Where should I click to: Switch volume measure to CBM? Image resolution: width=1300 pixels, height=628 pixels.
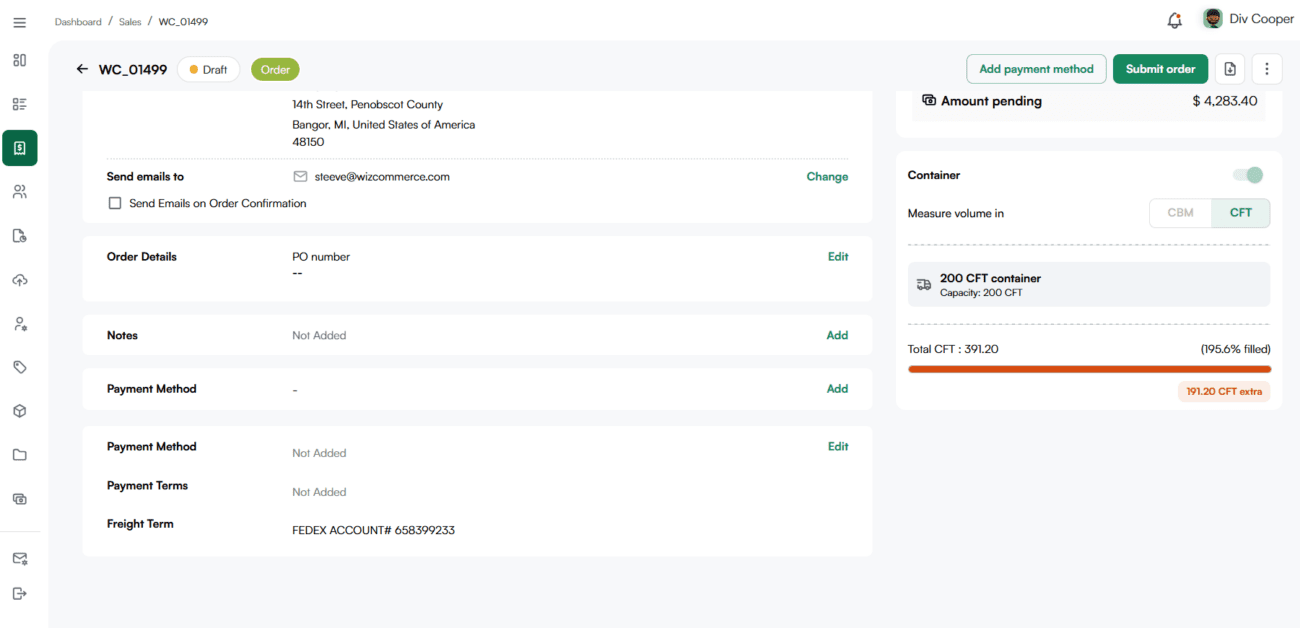[x=1180, y=213]
